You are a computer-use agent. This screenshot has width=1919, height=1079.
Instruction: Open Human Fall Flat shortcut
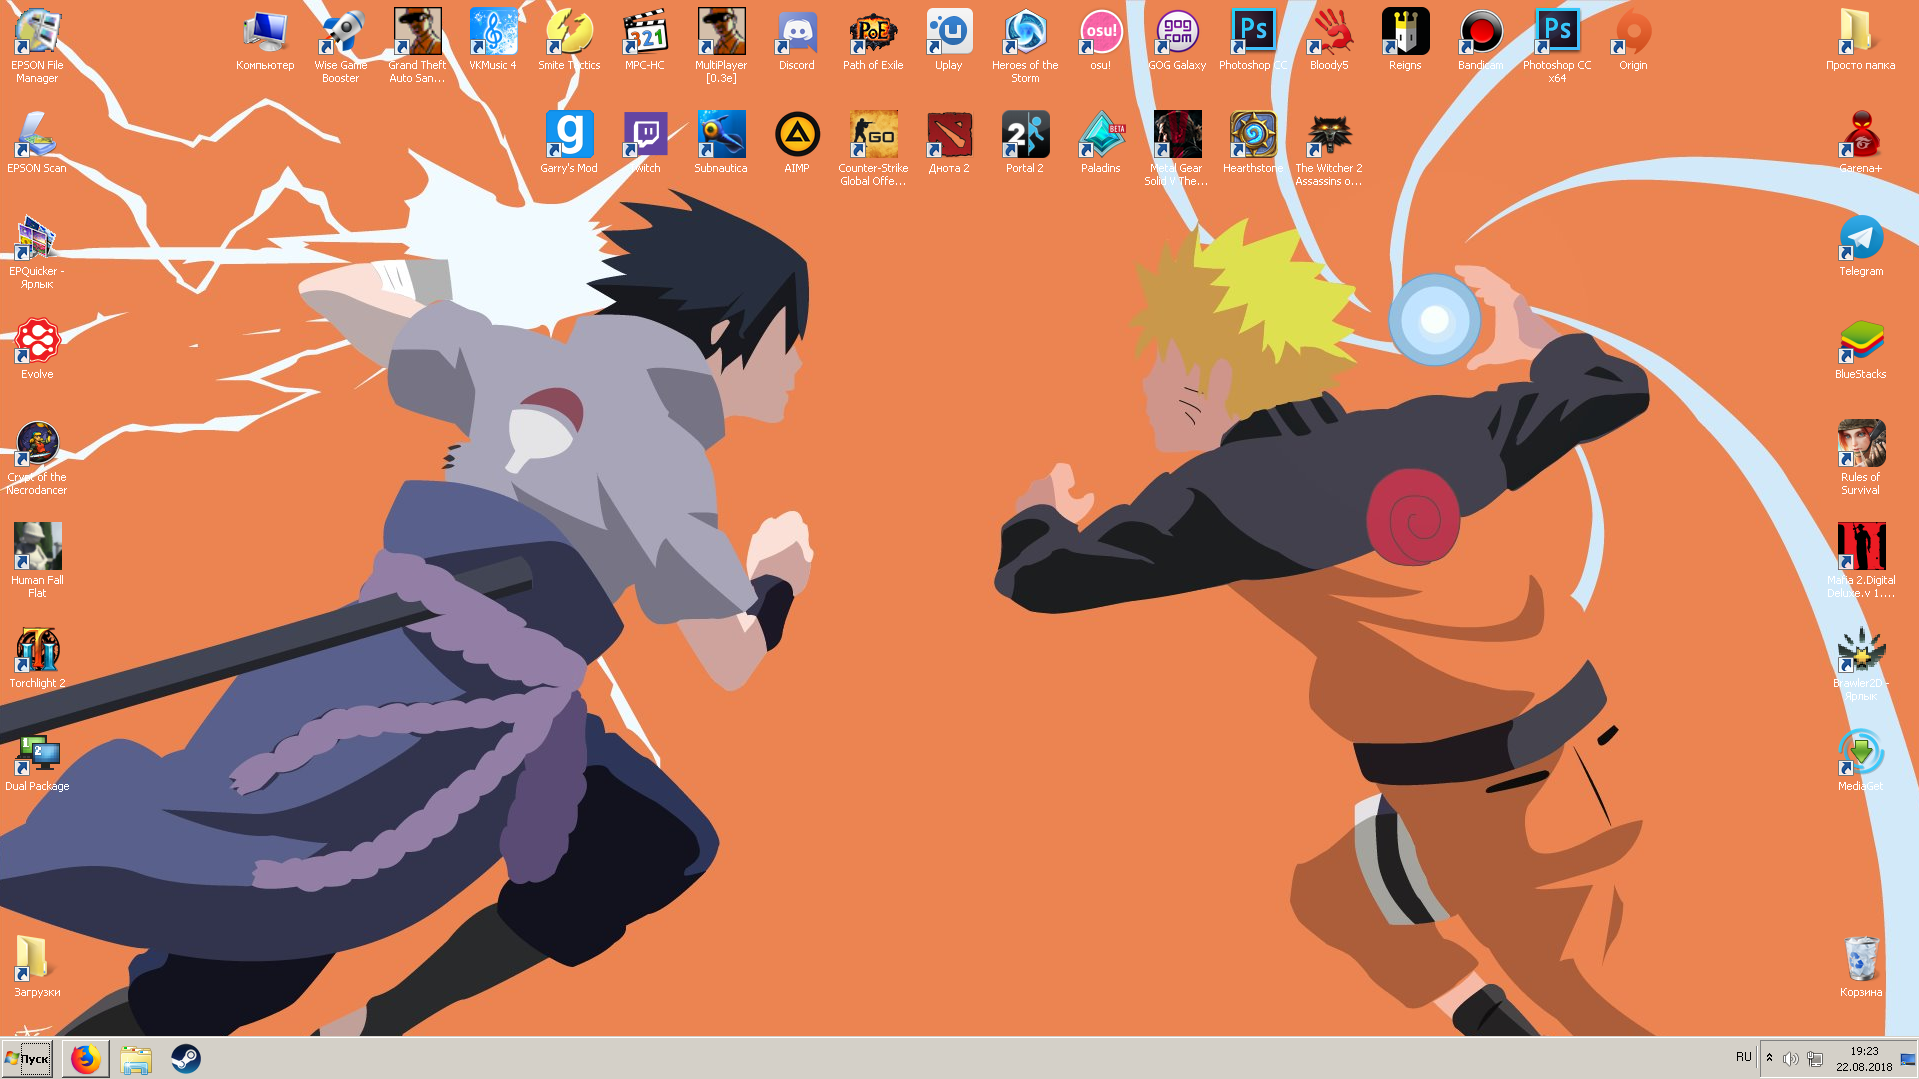click(x=37, y=560)
